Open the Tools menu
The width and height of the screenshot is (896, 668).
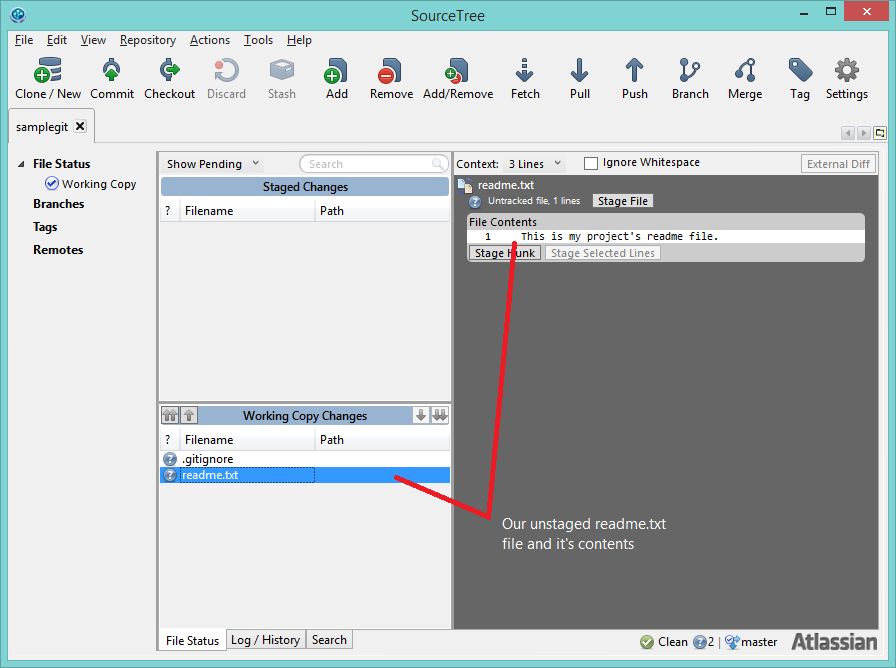click(x=258, y=40)
